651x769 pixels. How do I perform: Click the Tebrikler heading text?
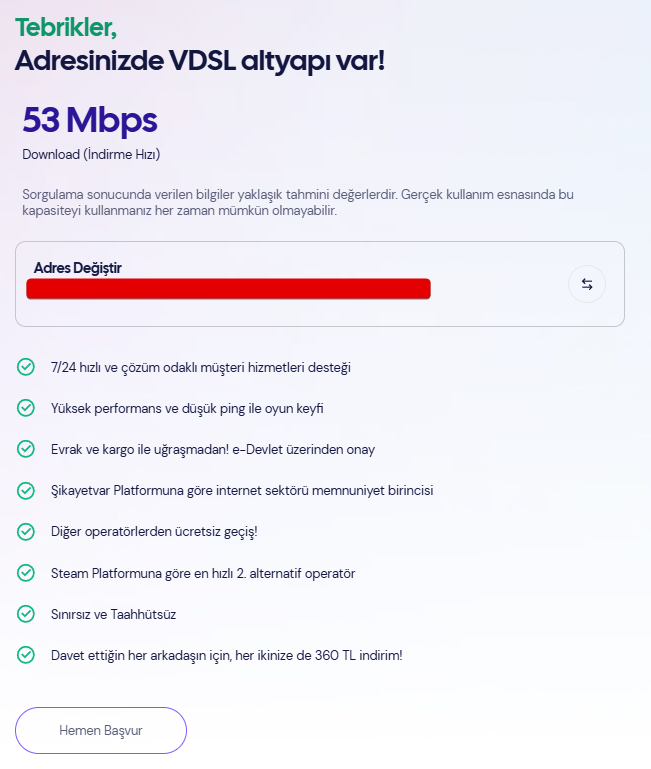click(76, 24)
